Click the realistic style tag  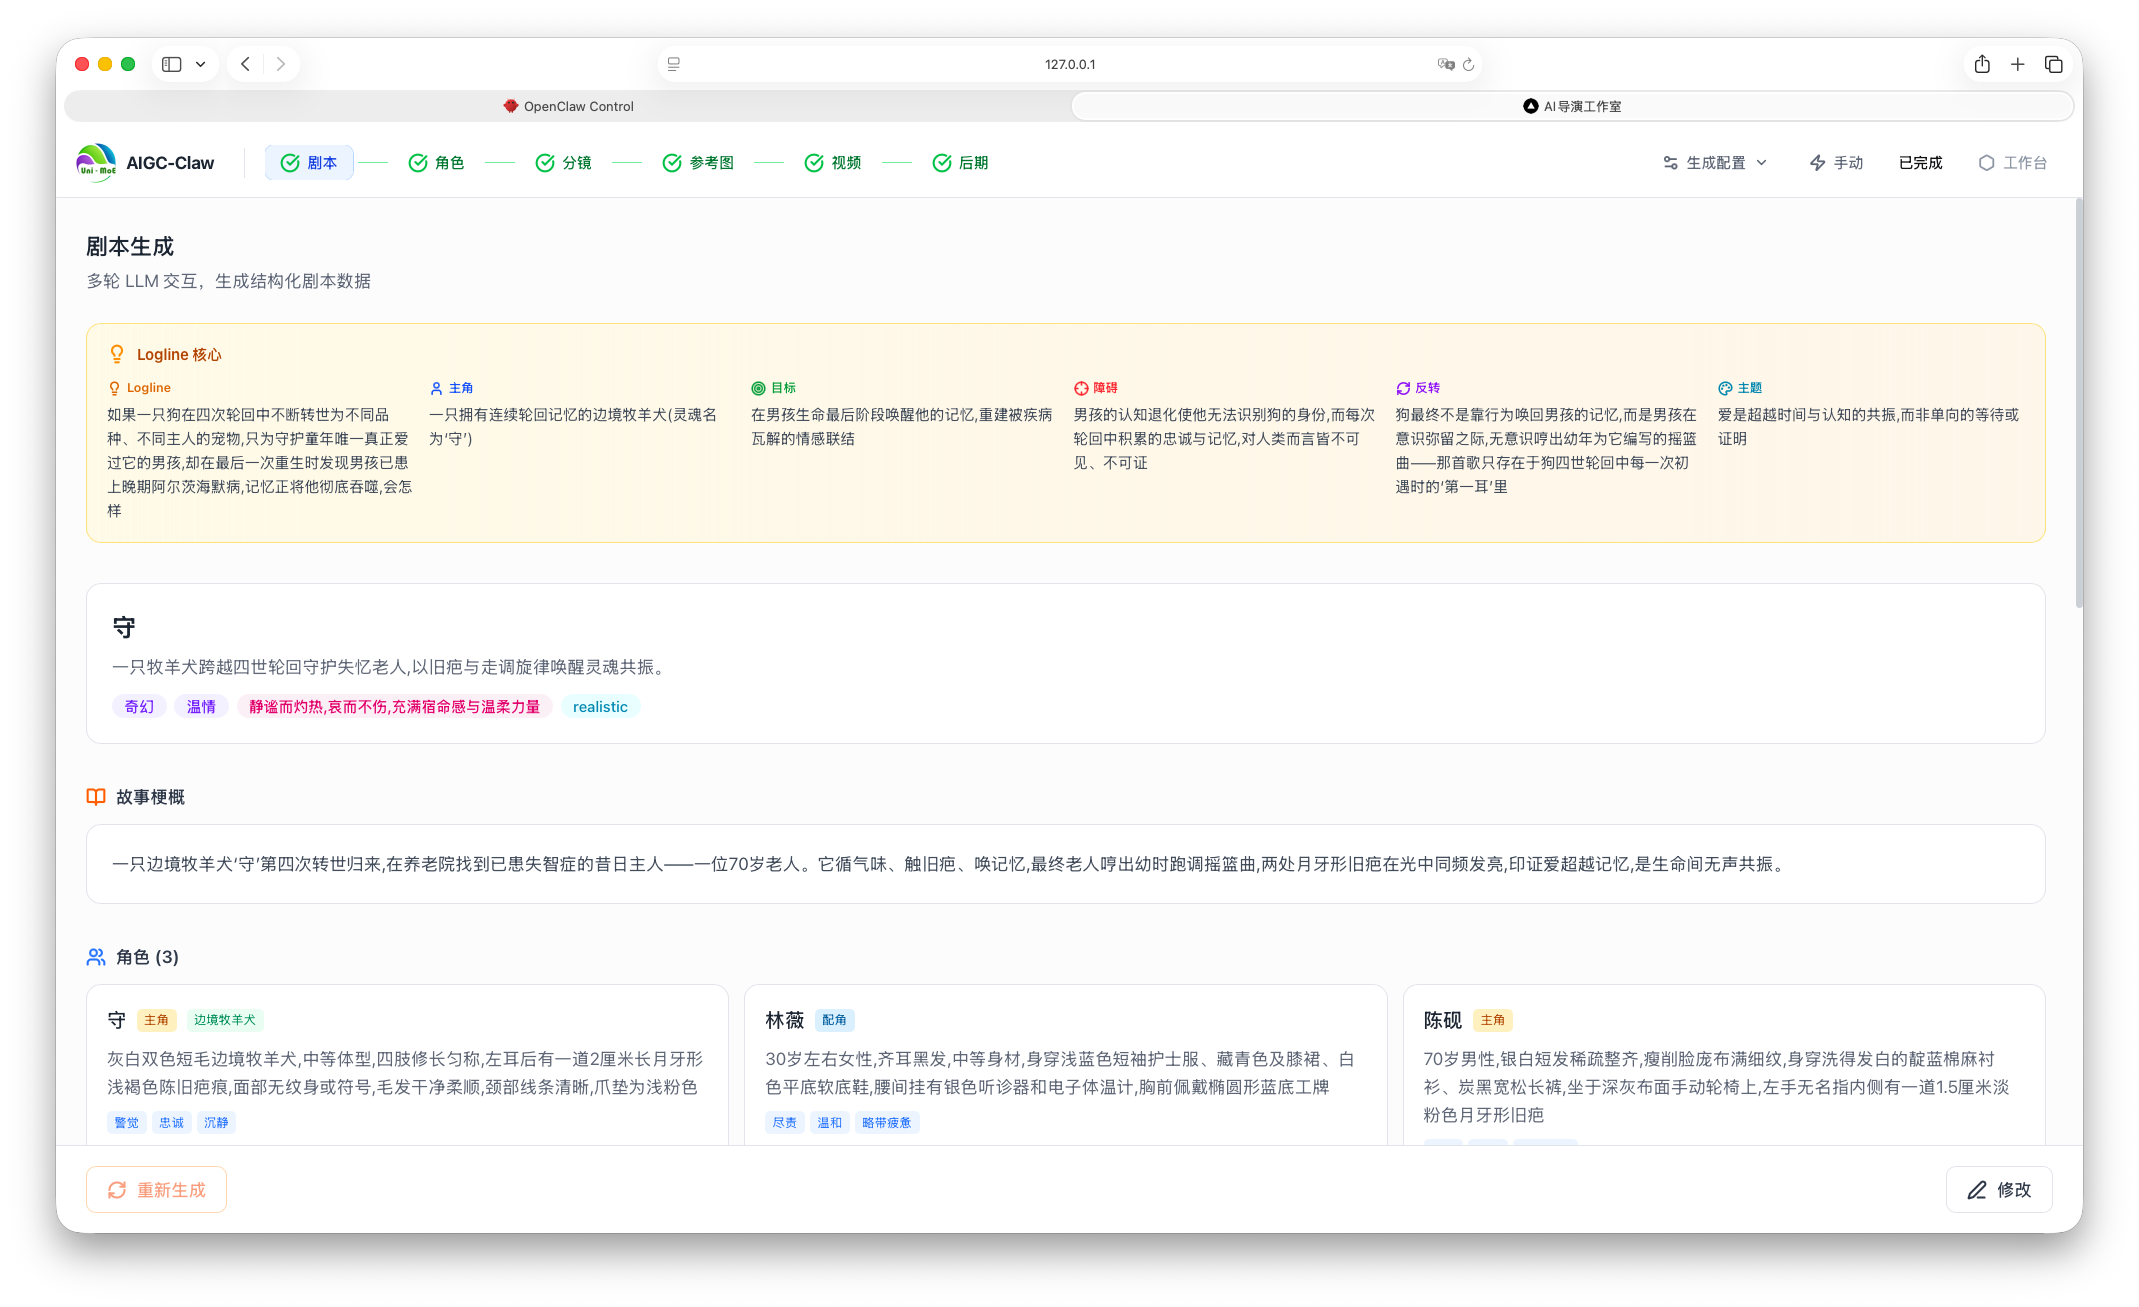[x=600, y=707]
